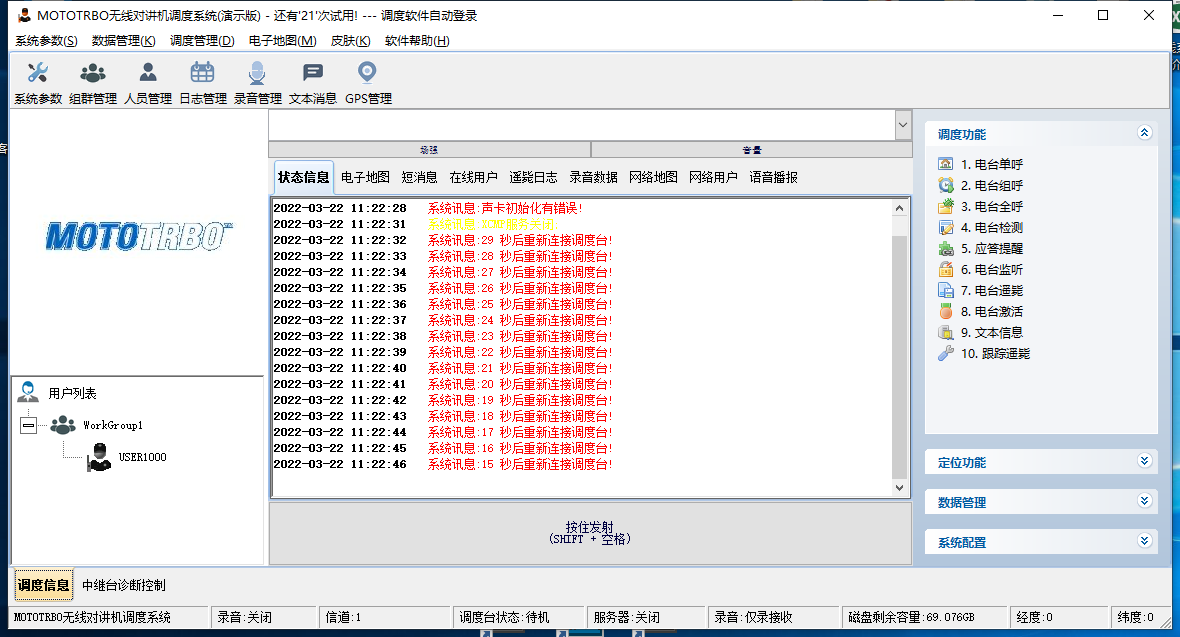
Task: Click the log's vertical scrollbar thumb
Action: (899, 357)
